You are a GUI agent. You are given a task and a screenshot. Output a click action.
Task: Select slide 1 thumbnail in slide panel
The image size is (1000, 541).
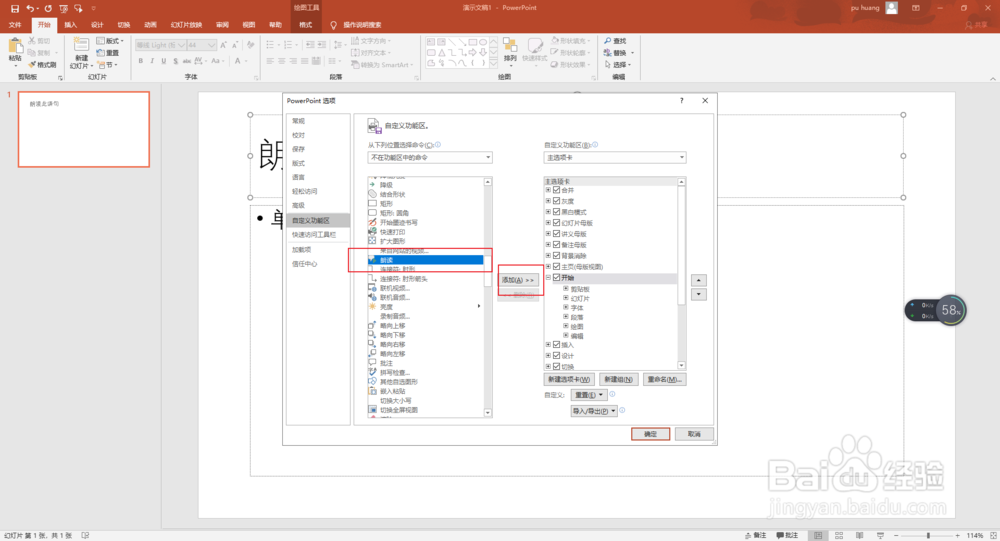(84, 129)
